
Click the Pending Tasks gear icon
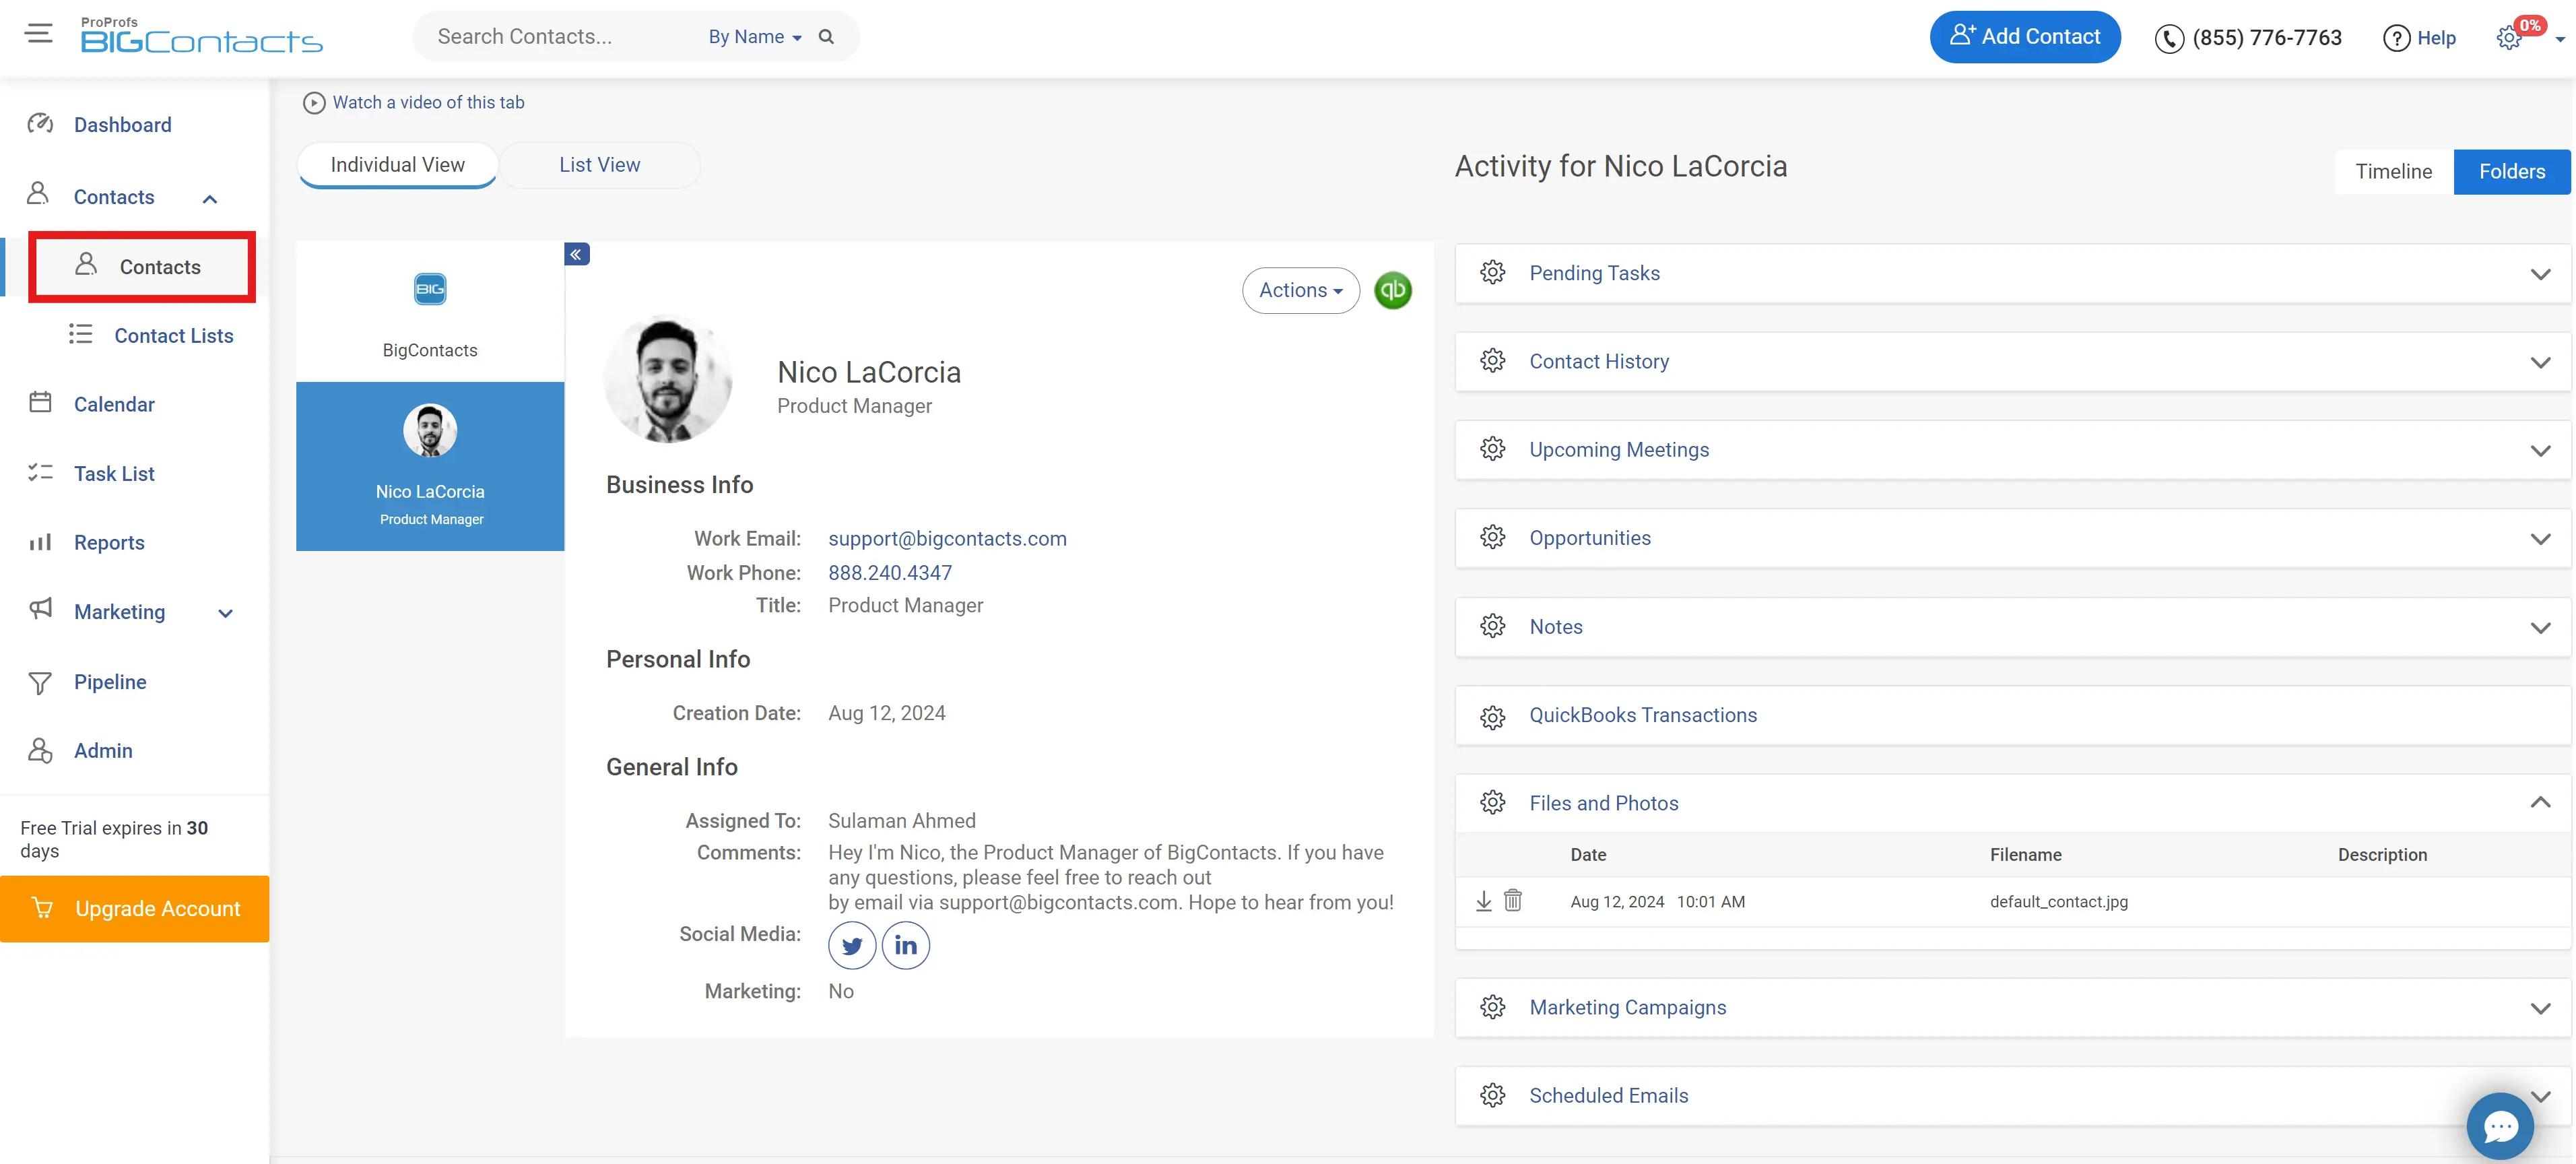pos(1492,273)
